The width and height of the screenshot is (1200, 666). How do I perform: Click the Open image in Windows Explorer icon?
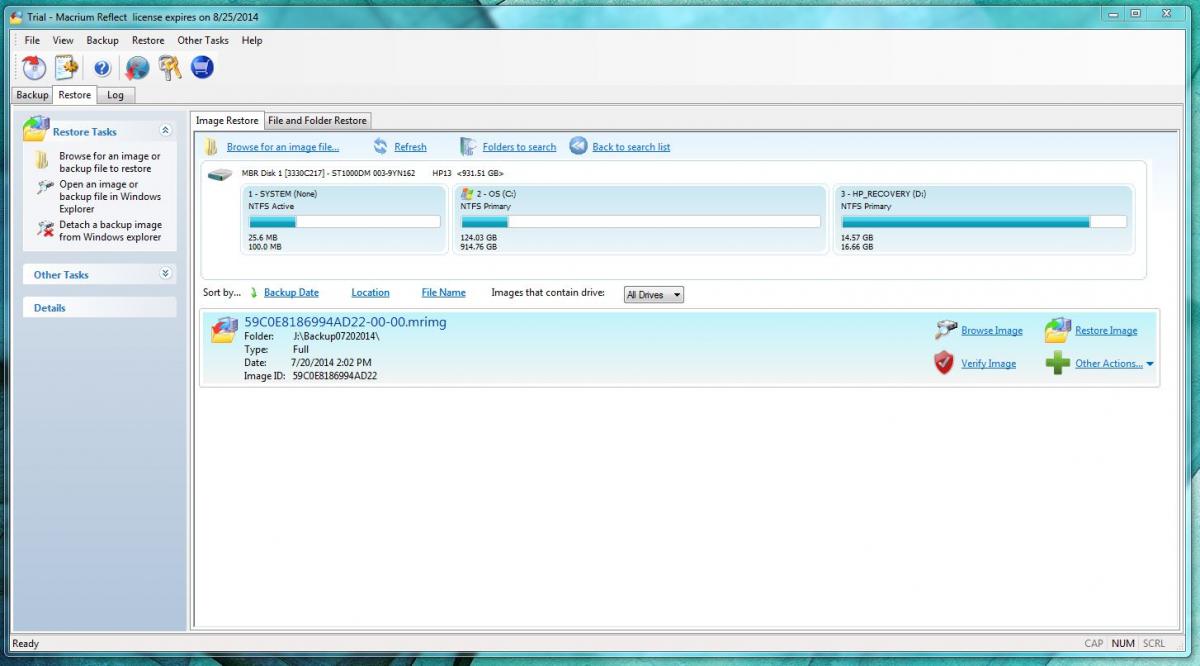coord(45,186)
